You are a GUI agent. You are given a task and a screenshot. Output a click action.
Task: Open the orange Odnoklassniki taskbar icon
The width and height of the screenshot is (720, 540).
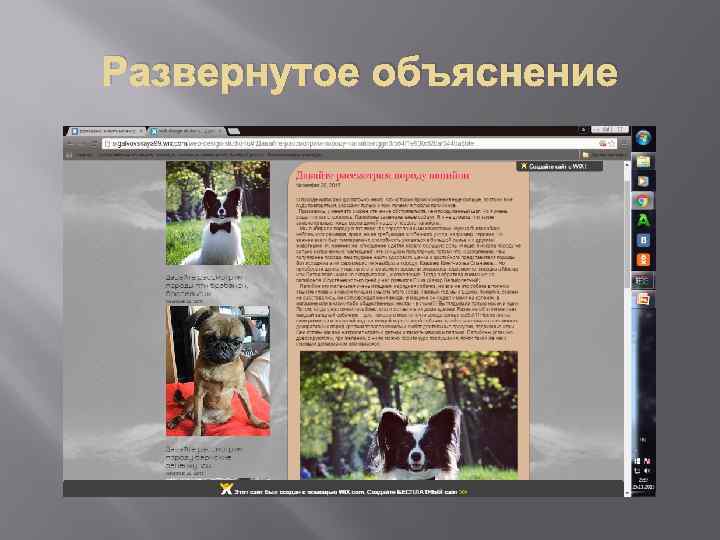click(x=643, y=260)
